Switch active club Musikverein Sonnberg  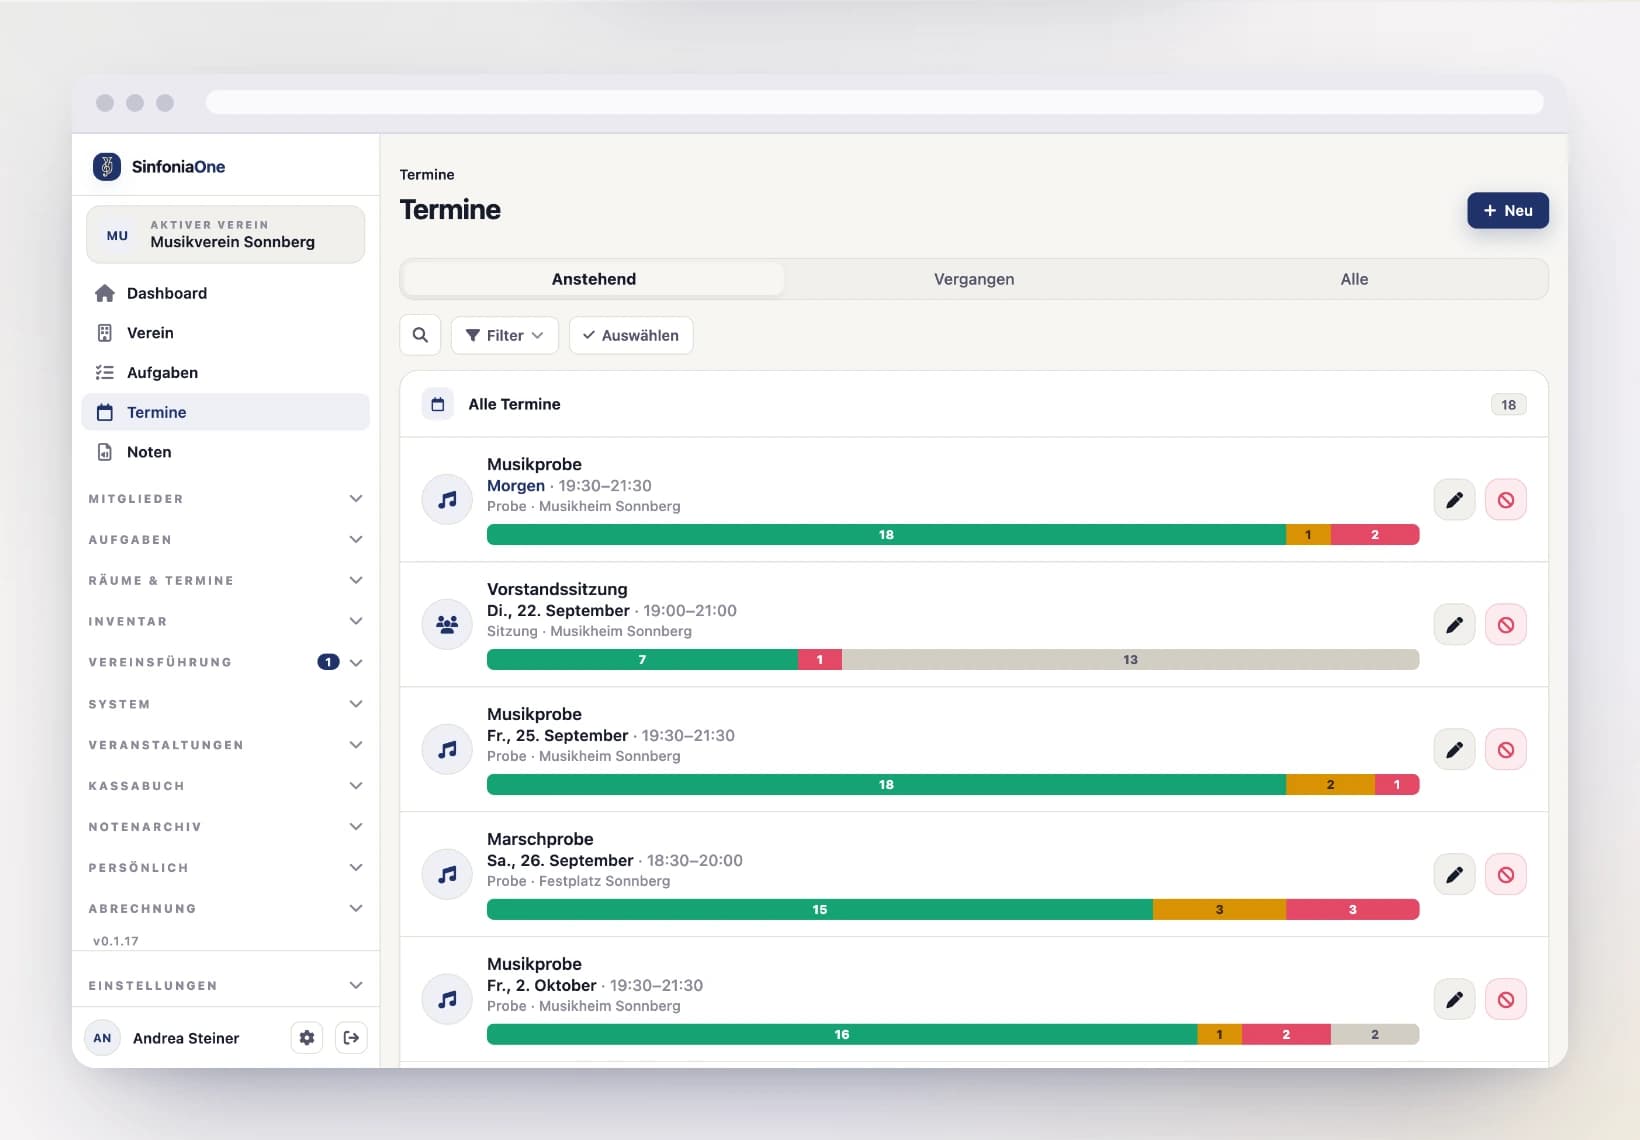(226, 235)
